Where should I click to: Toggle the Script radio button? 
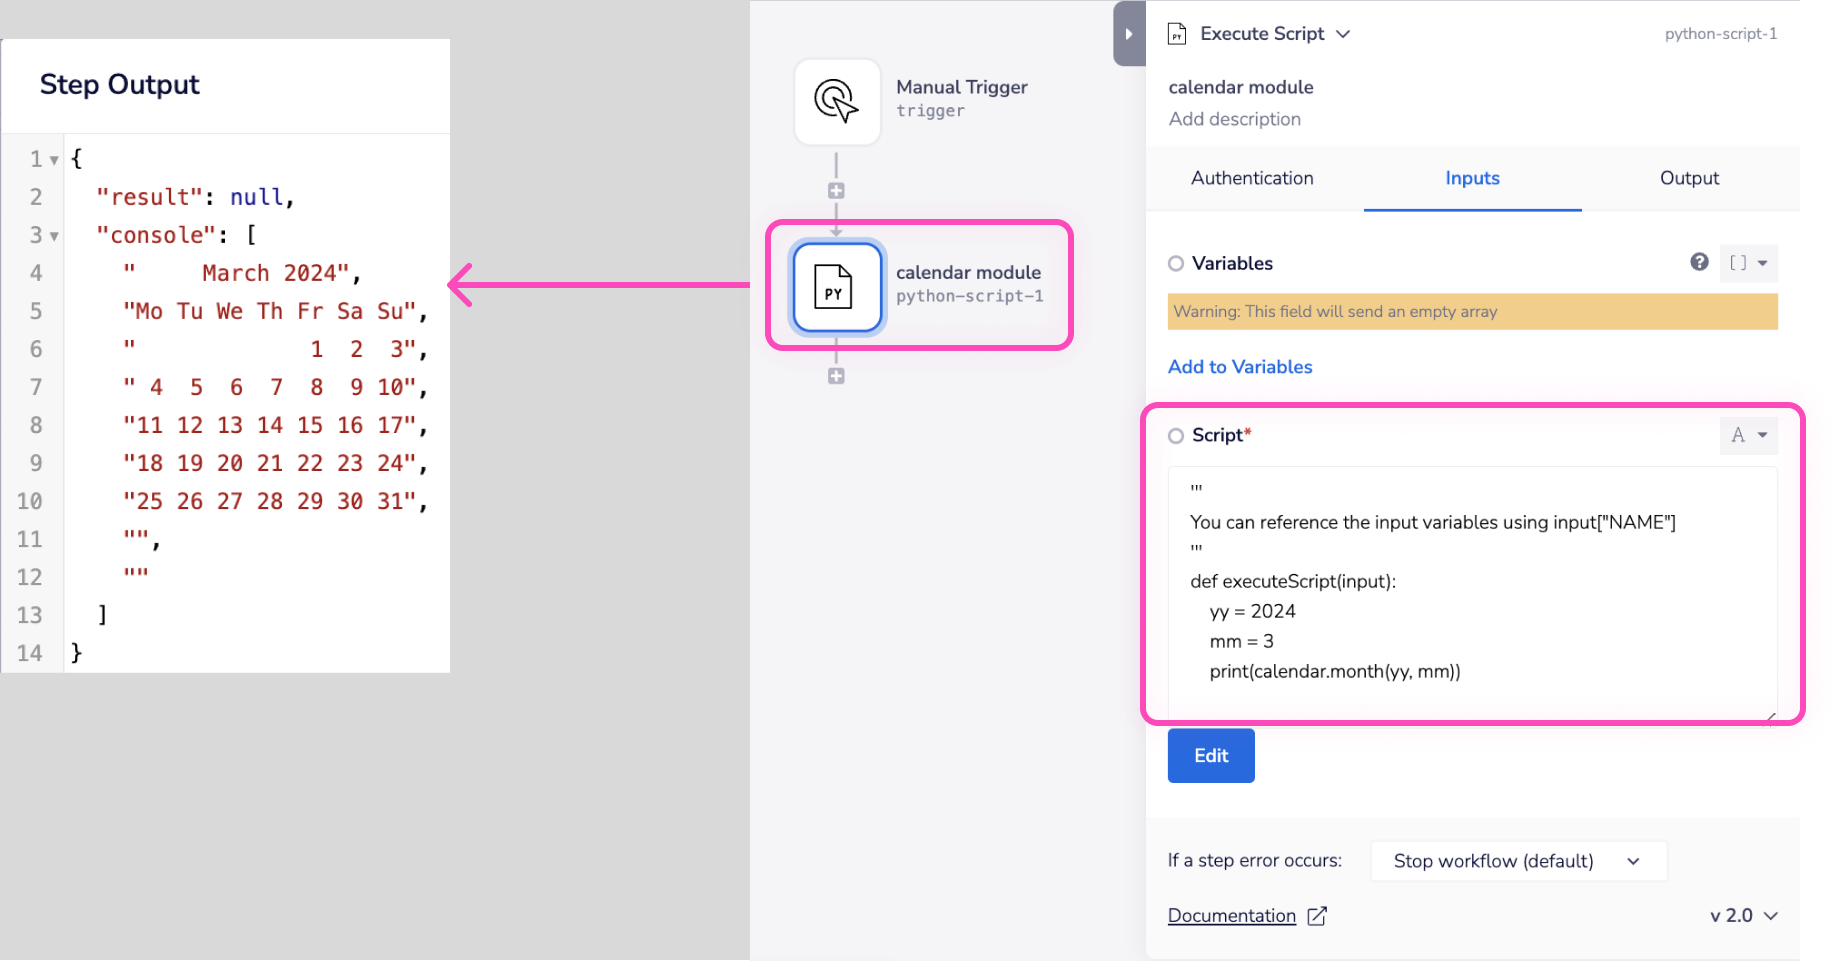coord(1176,436)
